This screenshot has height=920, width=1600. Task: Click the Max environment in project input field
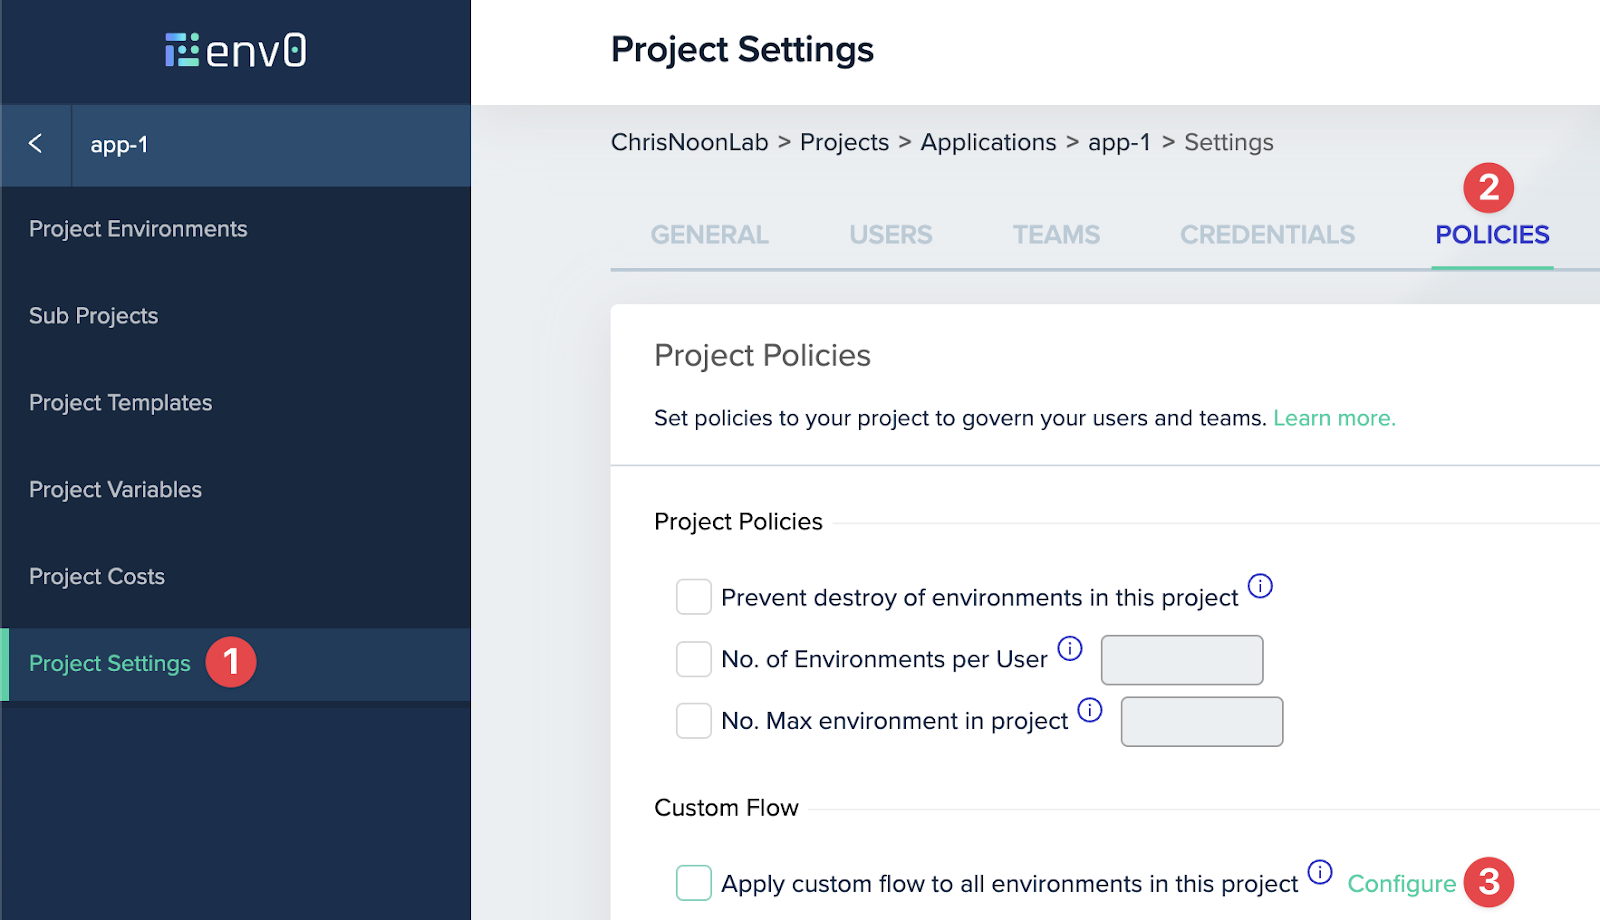1202,721
